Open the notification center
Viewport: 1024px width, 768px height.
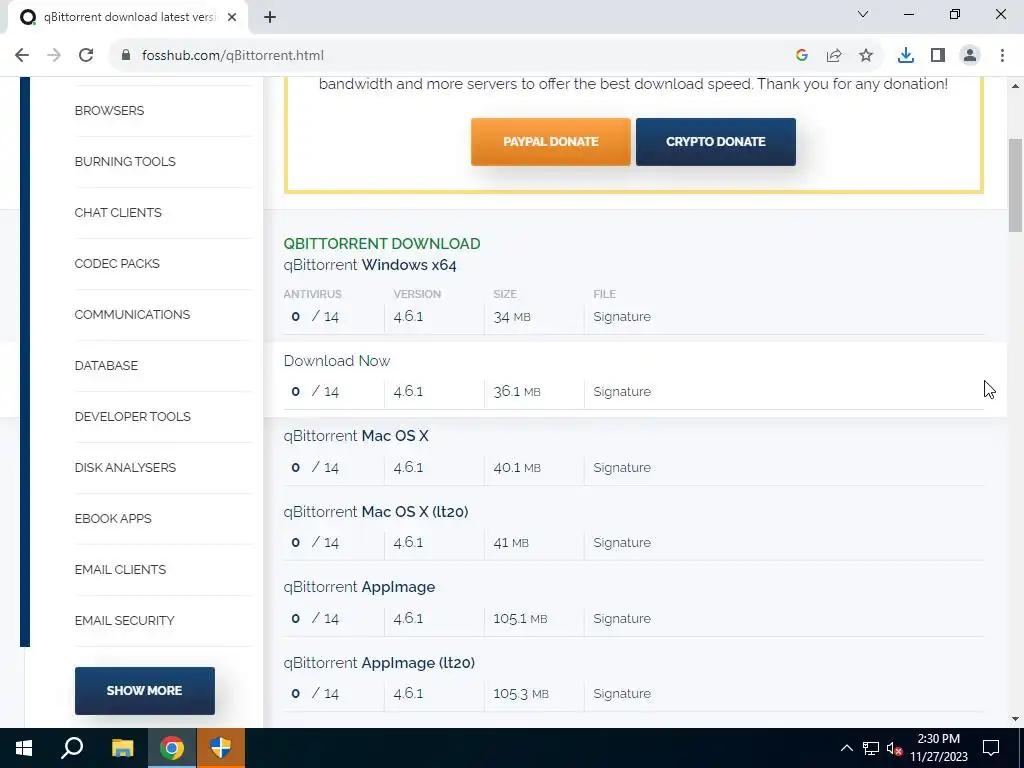[x=991, y=748]
